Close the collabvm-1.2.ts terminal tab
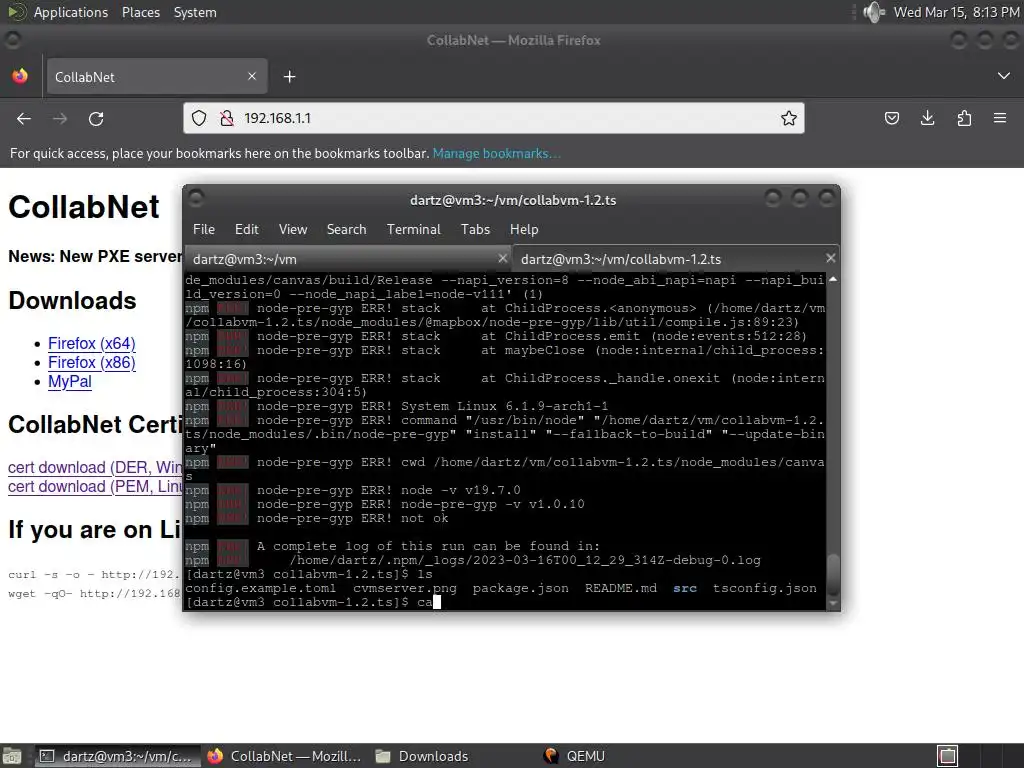Screen dimensions: 1024x768 (x=831, y=258)
